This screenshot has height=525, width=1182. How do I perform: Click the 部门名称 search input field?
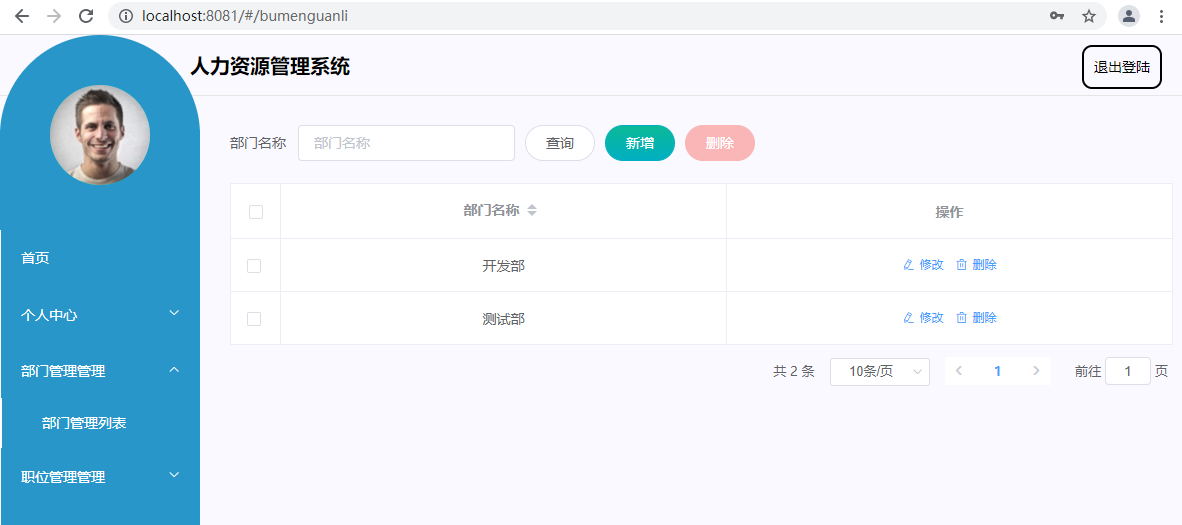tap(406, 143)
